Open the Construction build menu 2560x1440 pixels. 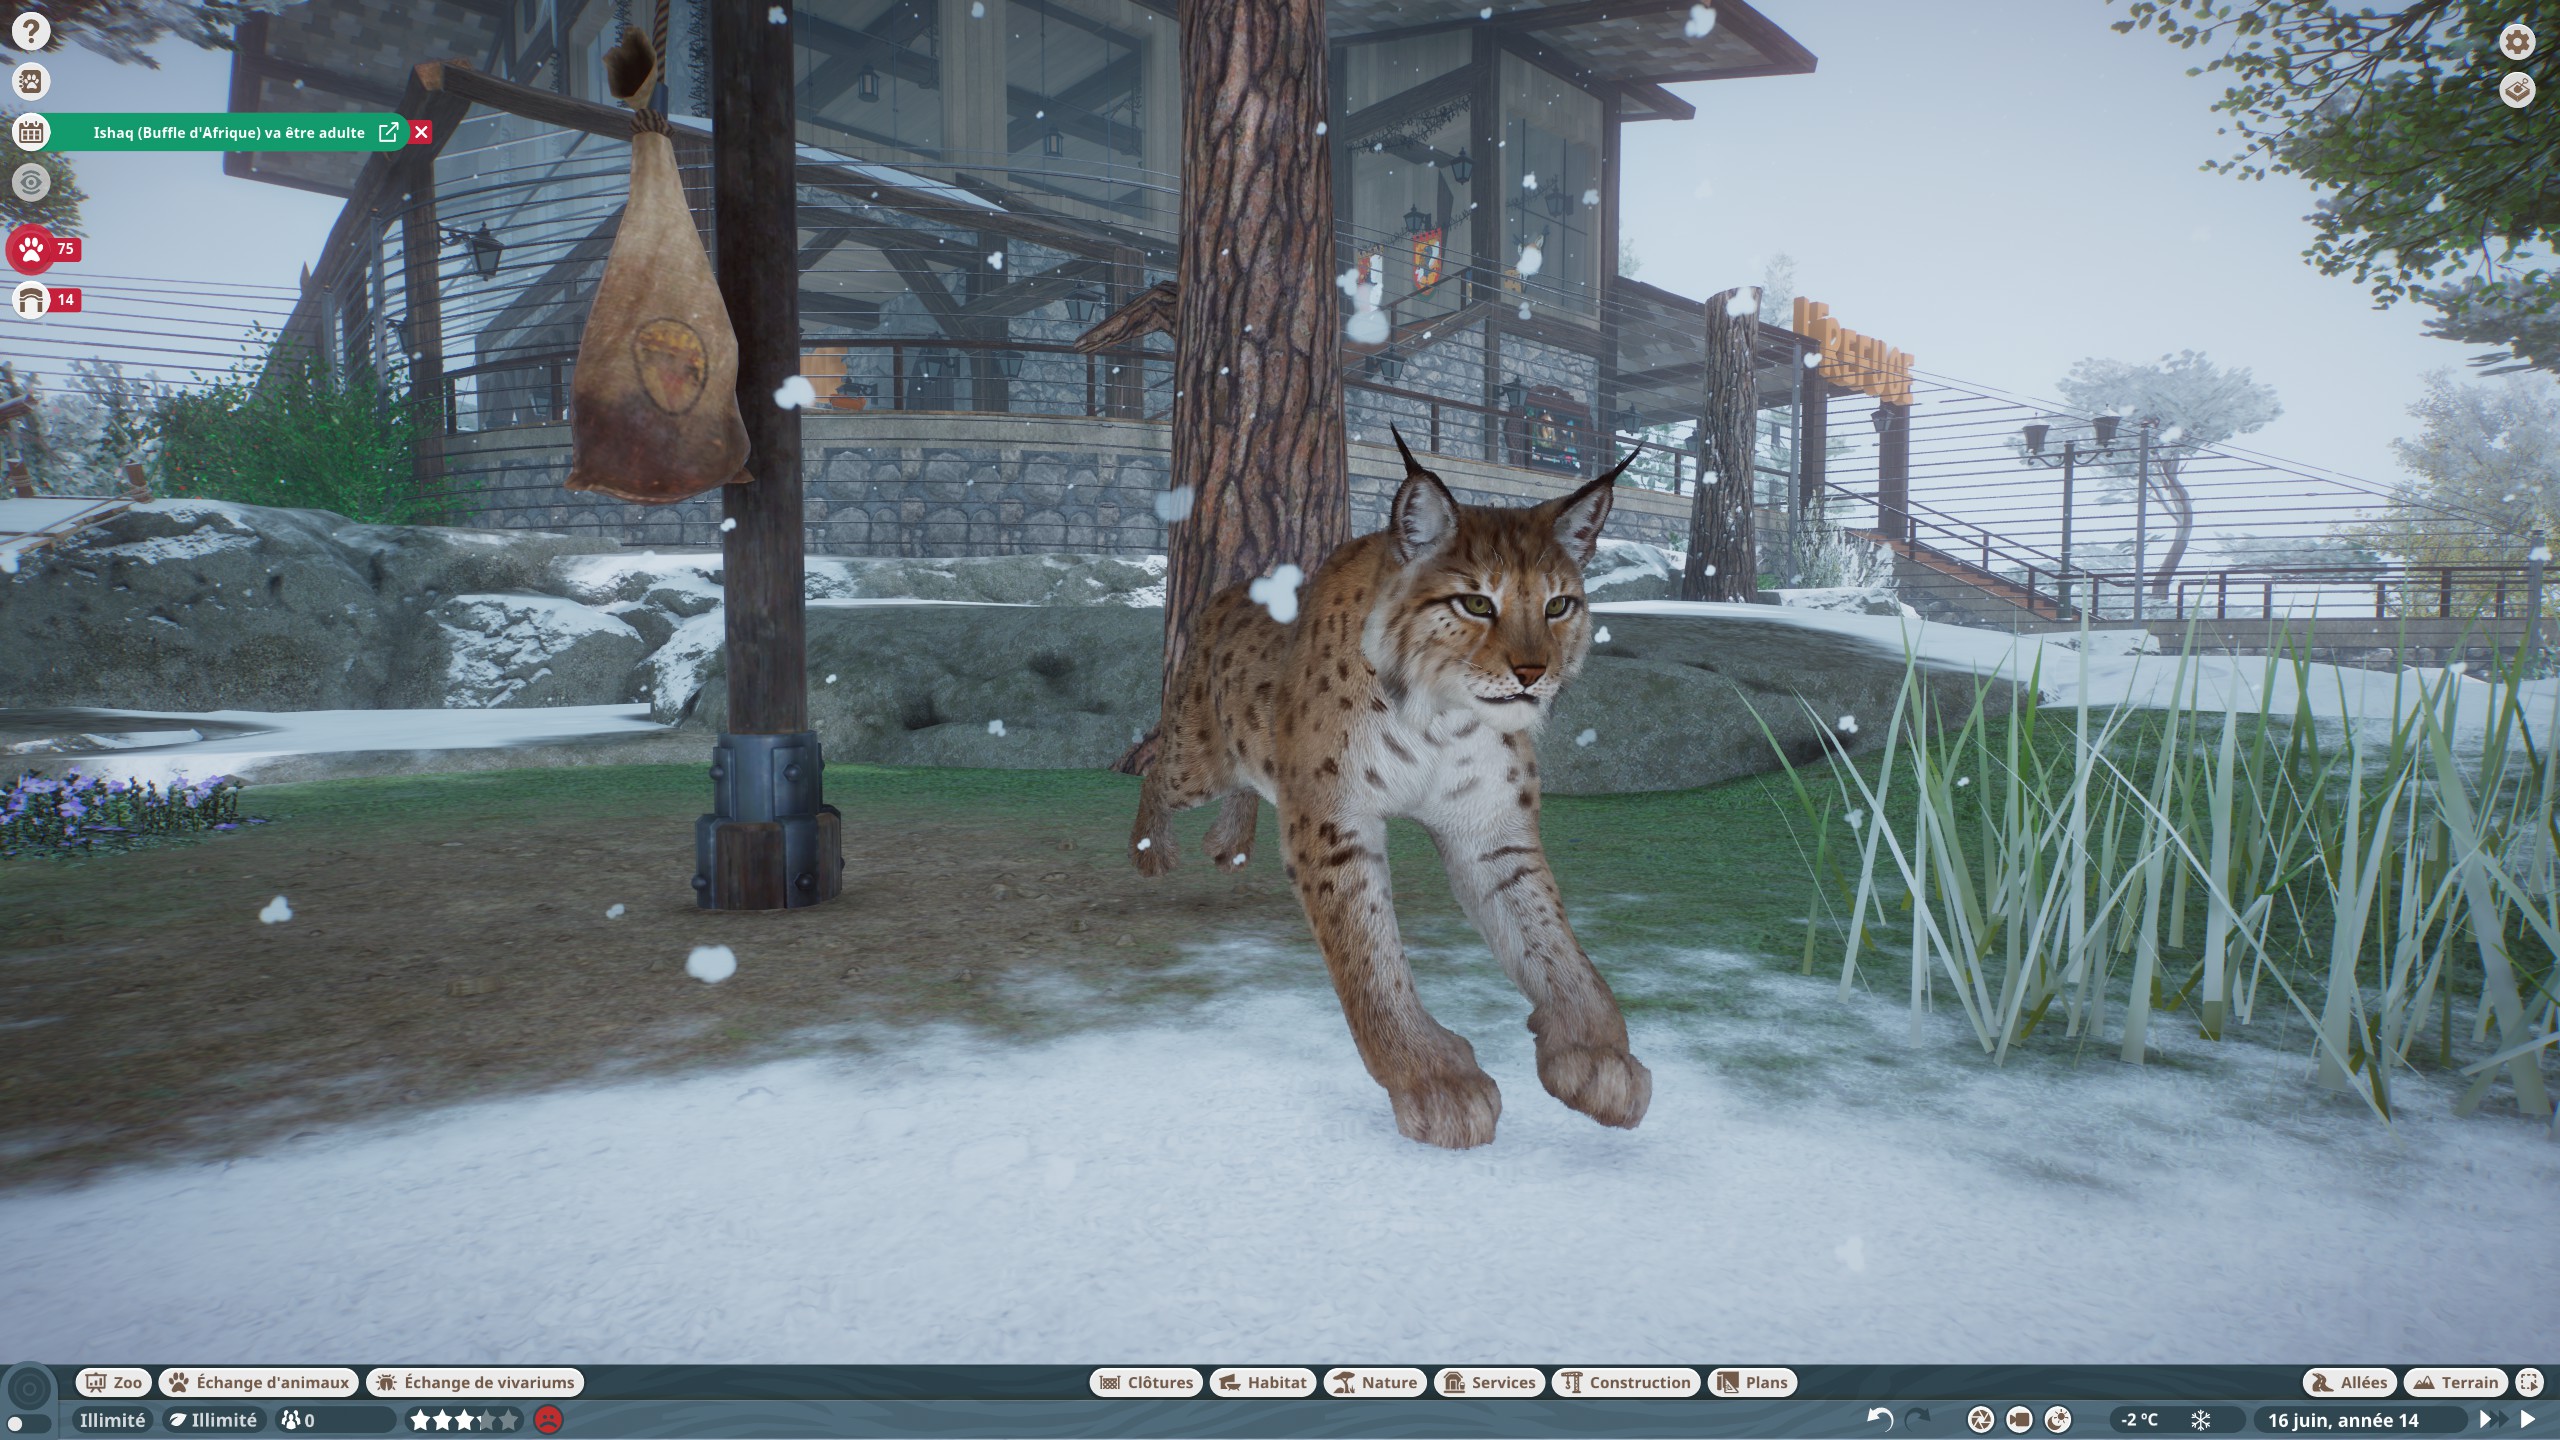(1626, 1382)
